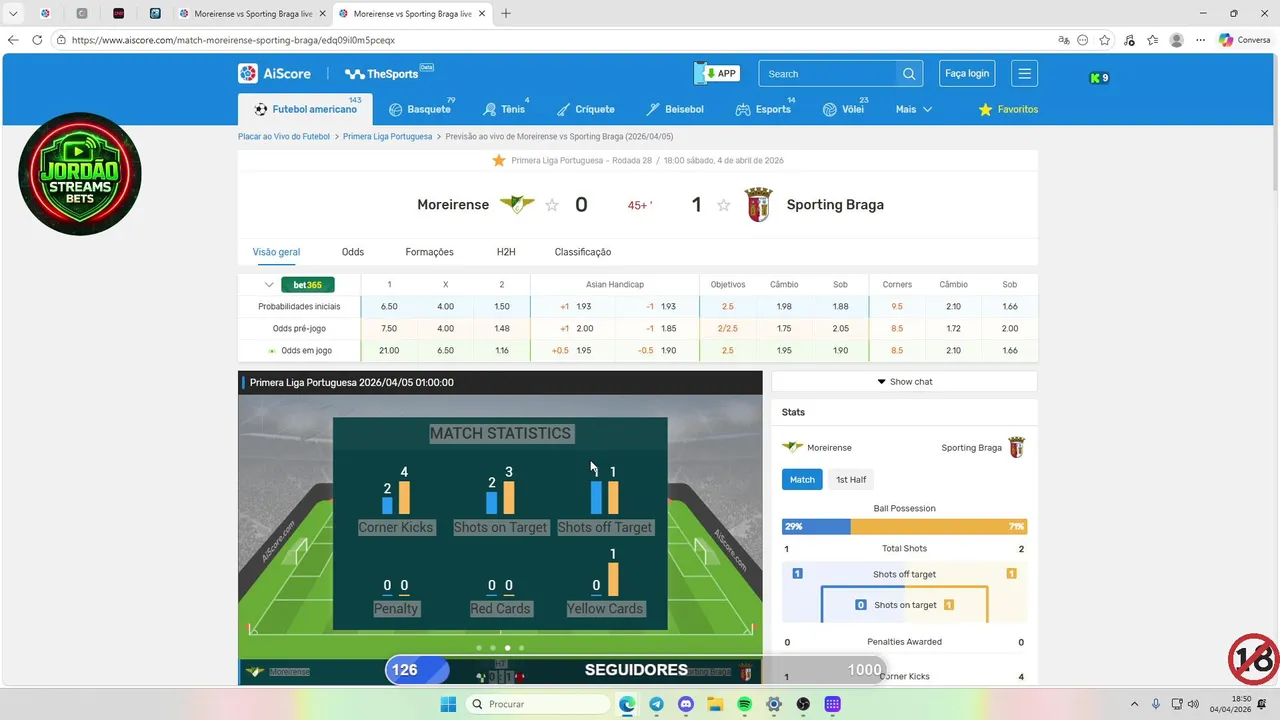1280x720 pixels.
Task: Click the Sporting Braga team crest
Action: tap(759, 204)
